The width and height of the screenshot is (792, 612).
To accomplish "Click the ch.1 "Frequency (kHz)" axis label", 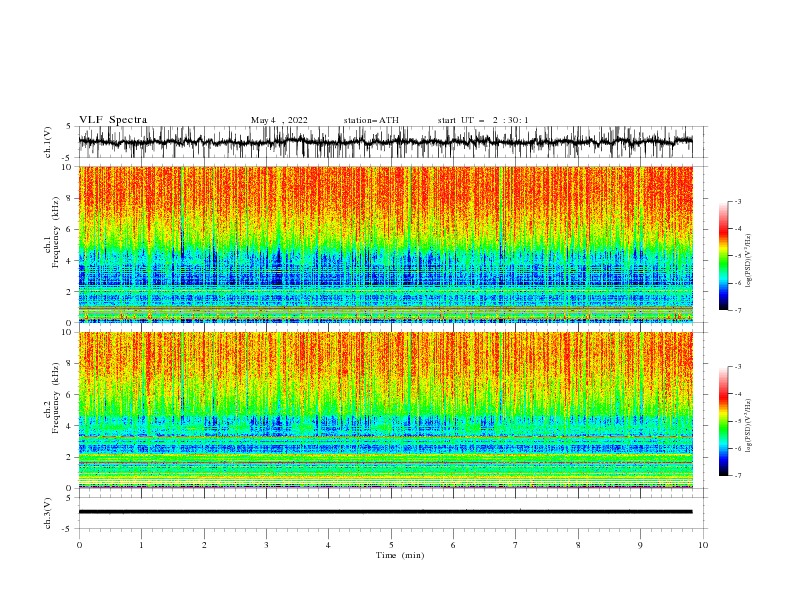I will coord(56,233).
